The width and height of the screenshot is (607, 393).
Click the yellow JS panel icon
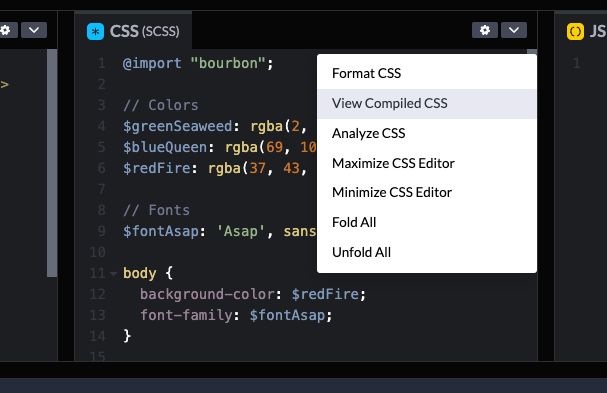(x=575, y=31)
